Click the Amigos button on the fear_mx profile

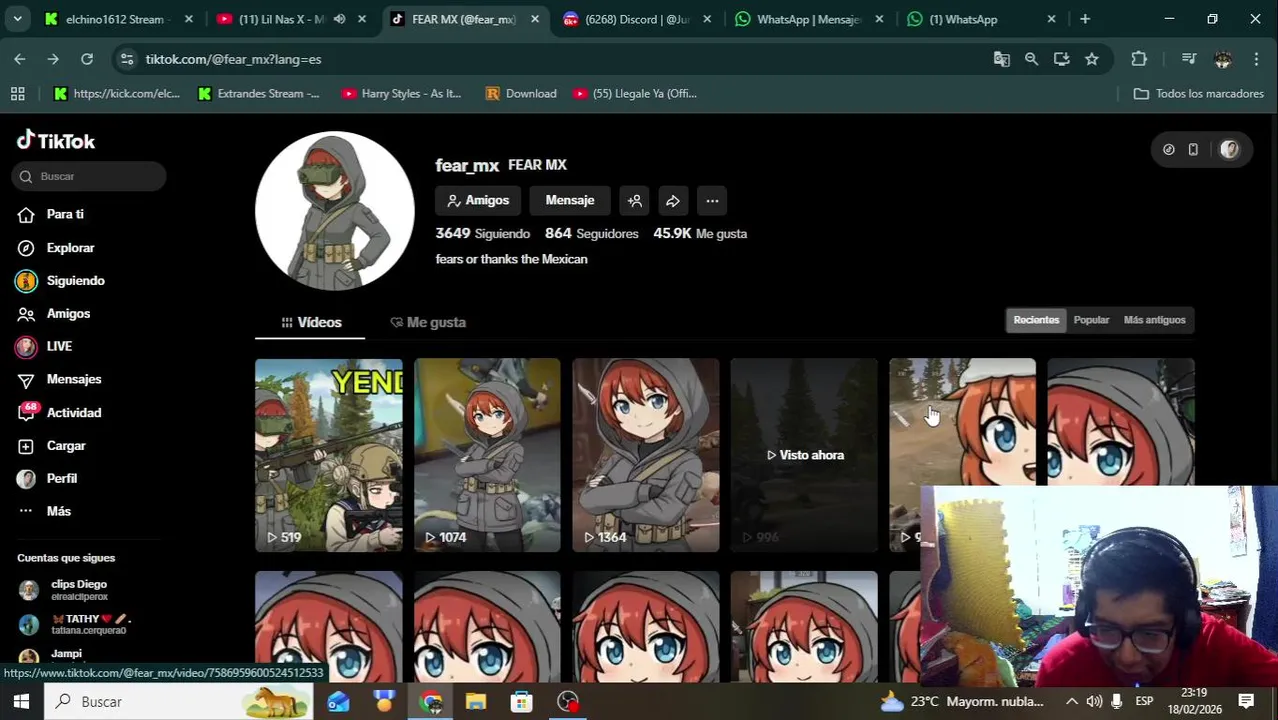[478, 200]
